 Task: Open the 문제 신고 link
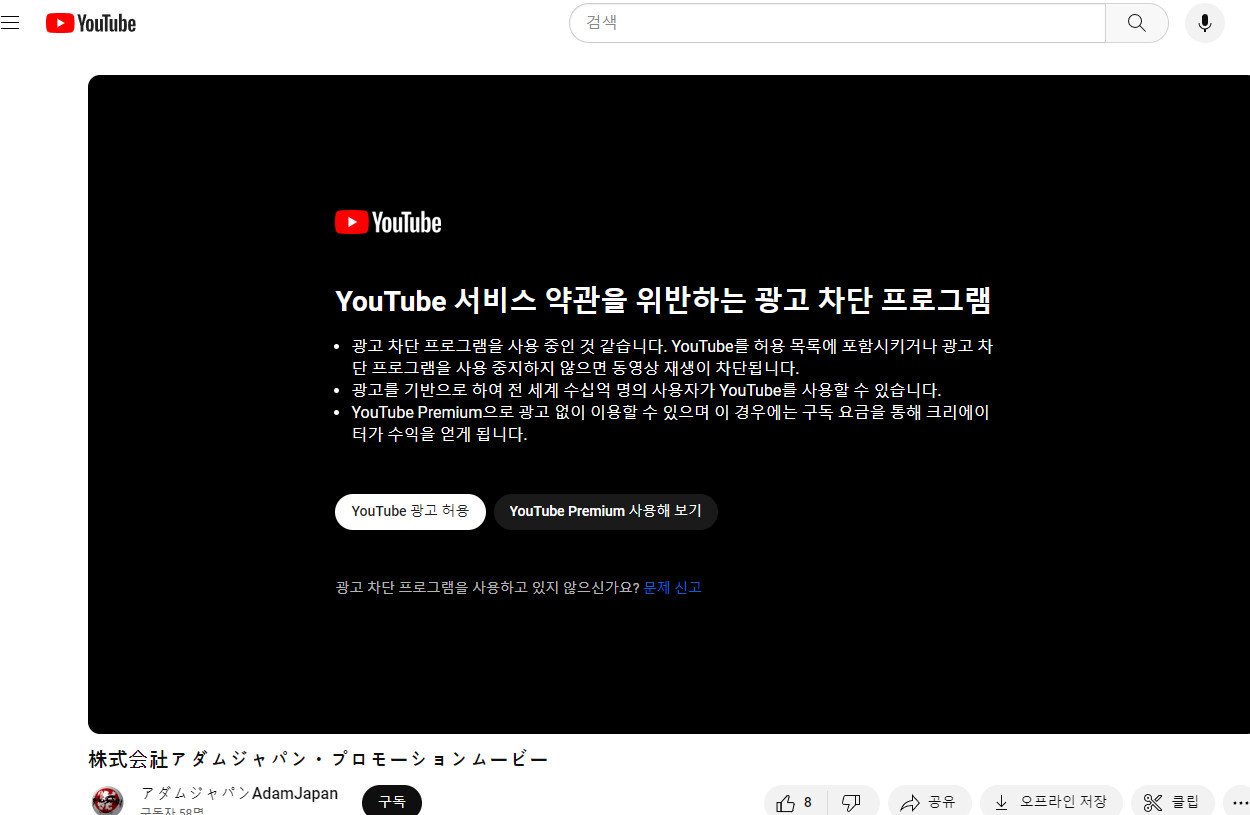(672, 588)
